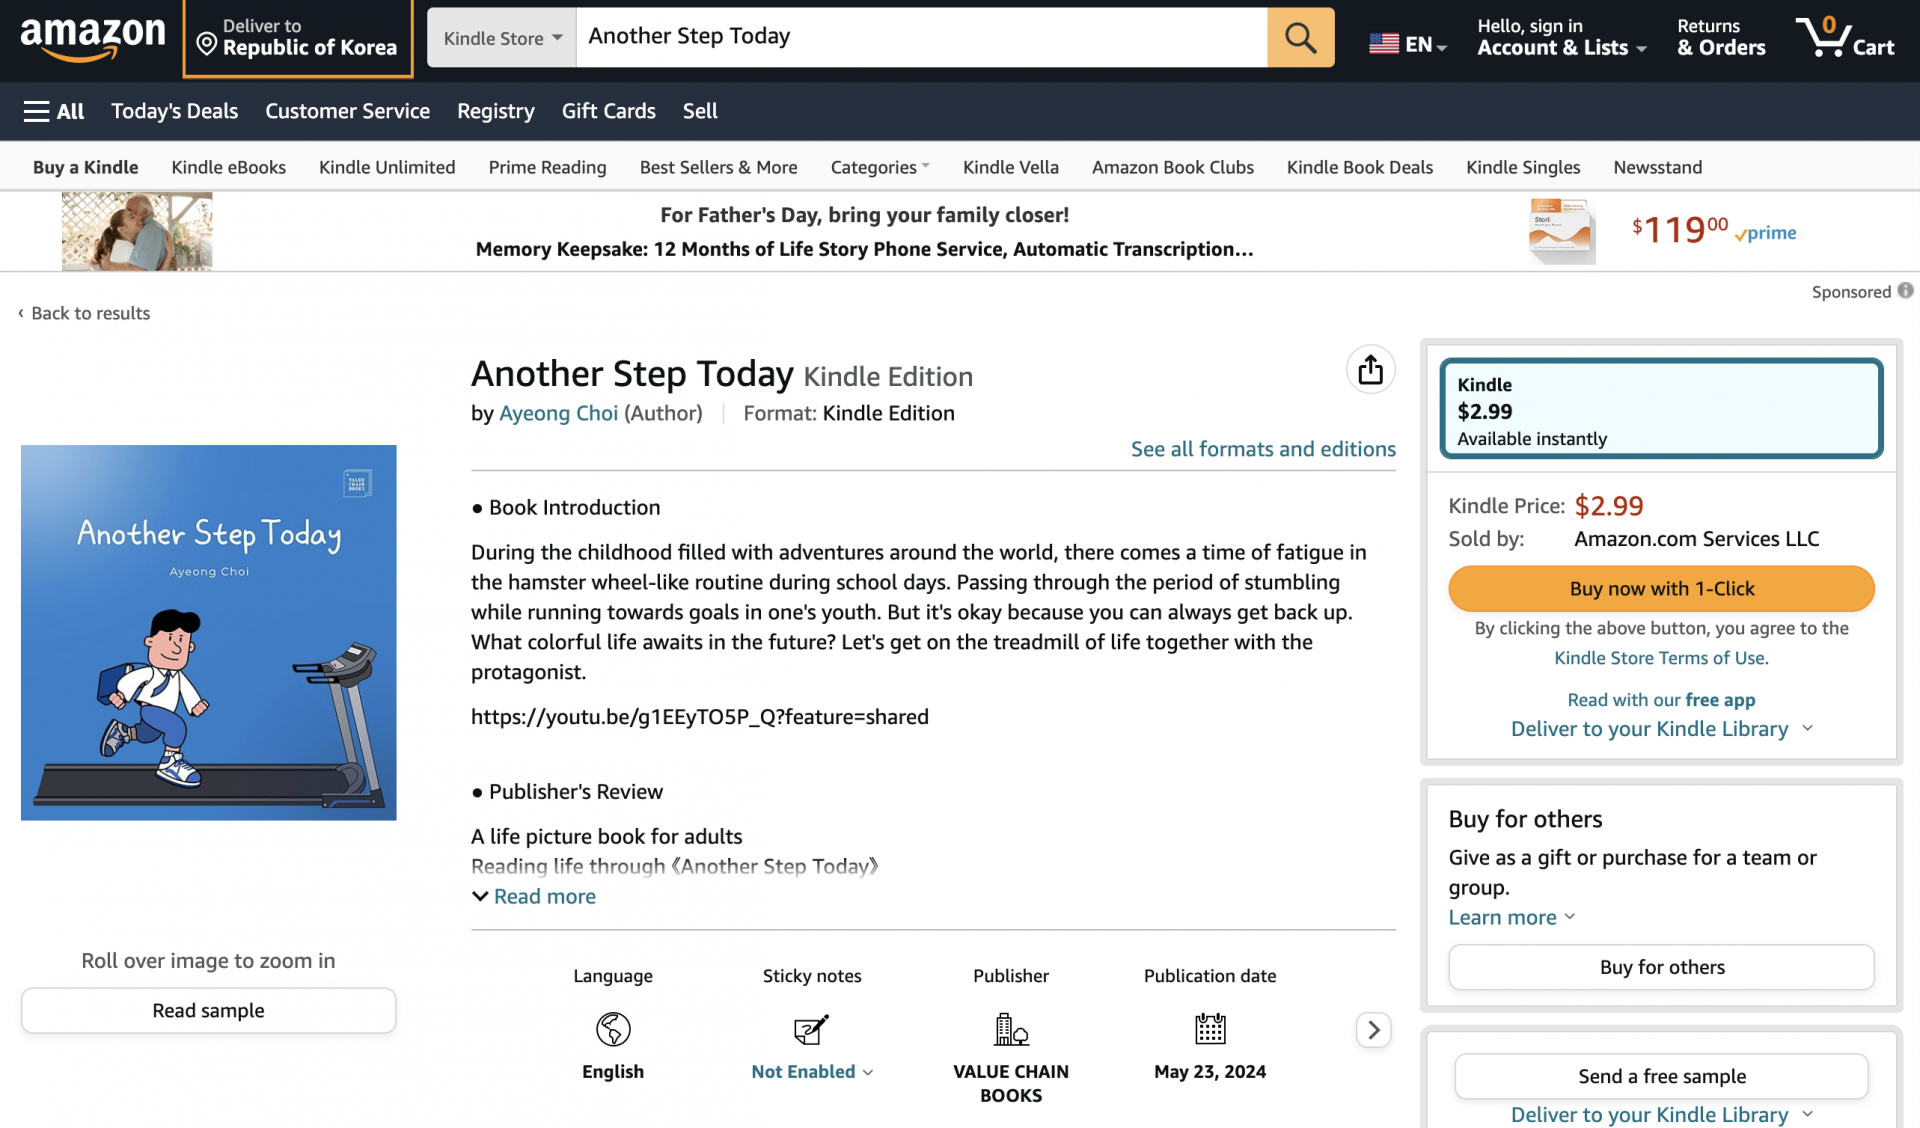Click the Sponsored info icon

point(1906,291)
